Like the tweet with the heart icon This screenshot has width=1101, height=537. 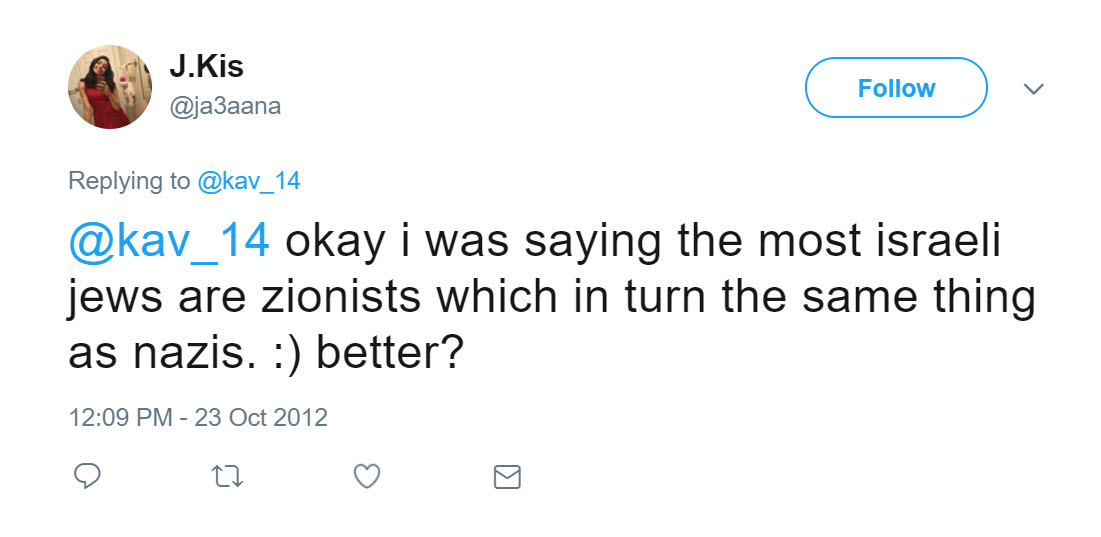pyautogui.click(x=367, y=476)
